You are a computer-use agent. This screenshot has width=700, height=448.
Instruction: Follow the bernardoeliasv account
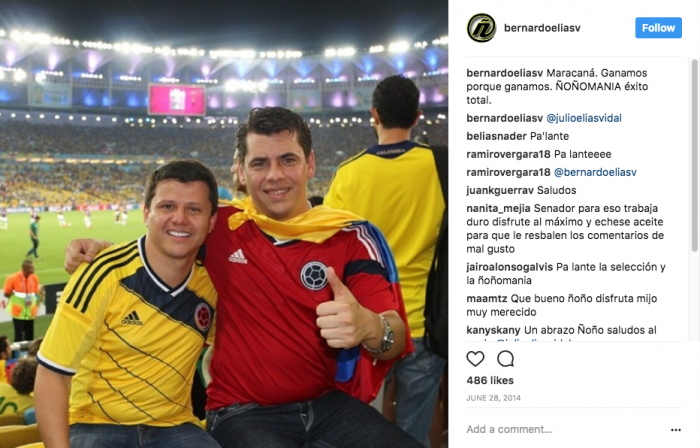tap(658, 28)
